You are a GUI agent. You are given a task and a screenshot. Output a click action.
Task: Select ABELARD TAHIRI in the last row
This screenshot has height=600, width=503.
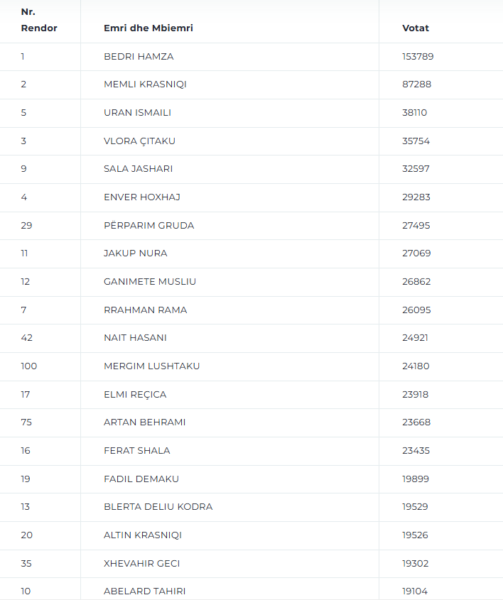click(x=145, y=591)
